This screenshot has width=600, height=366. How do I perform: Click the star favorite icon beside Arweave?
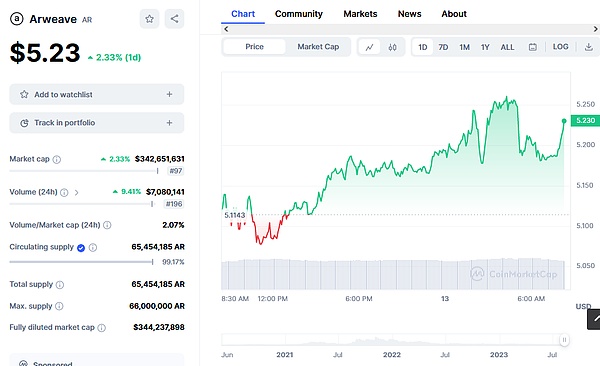point(150,19)
